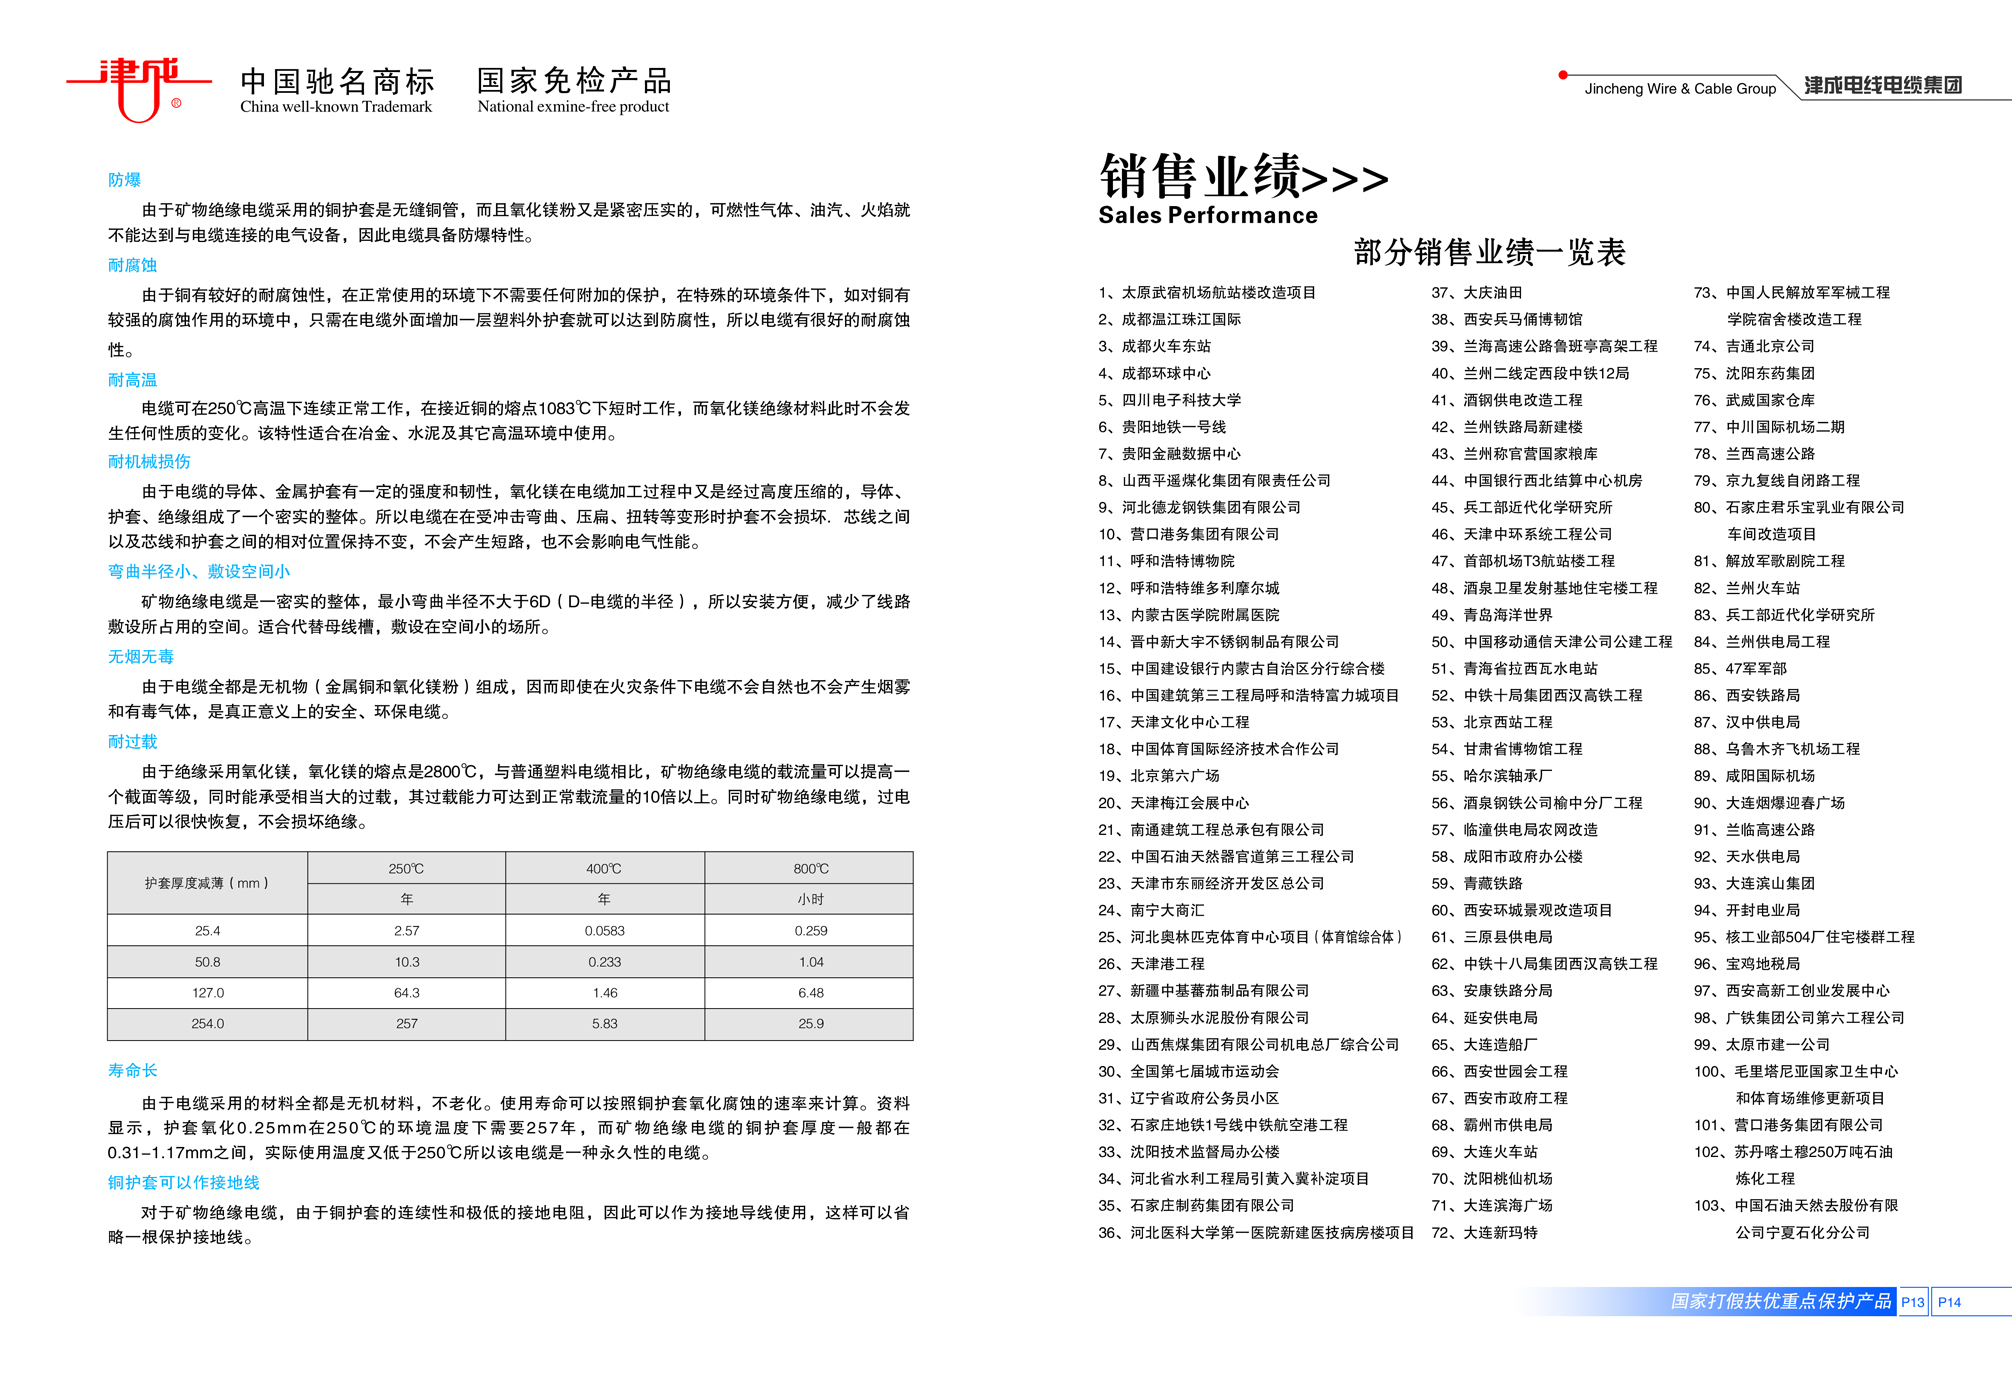Click list item 1 太原武宿机场航站楼改造项目
This screenshot has width=2012, height=1375.
(x=1208, y=293)
